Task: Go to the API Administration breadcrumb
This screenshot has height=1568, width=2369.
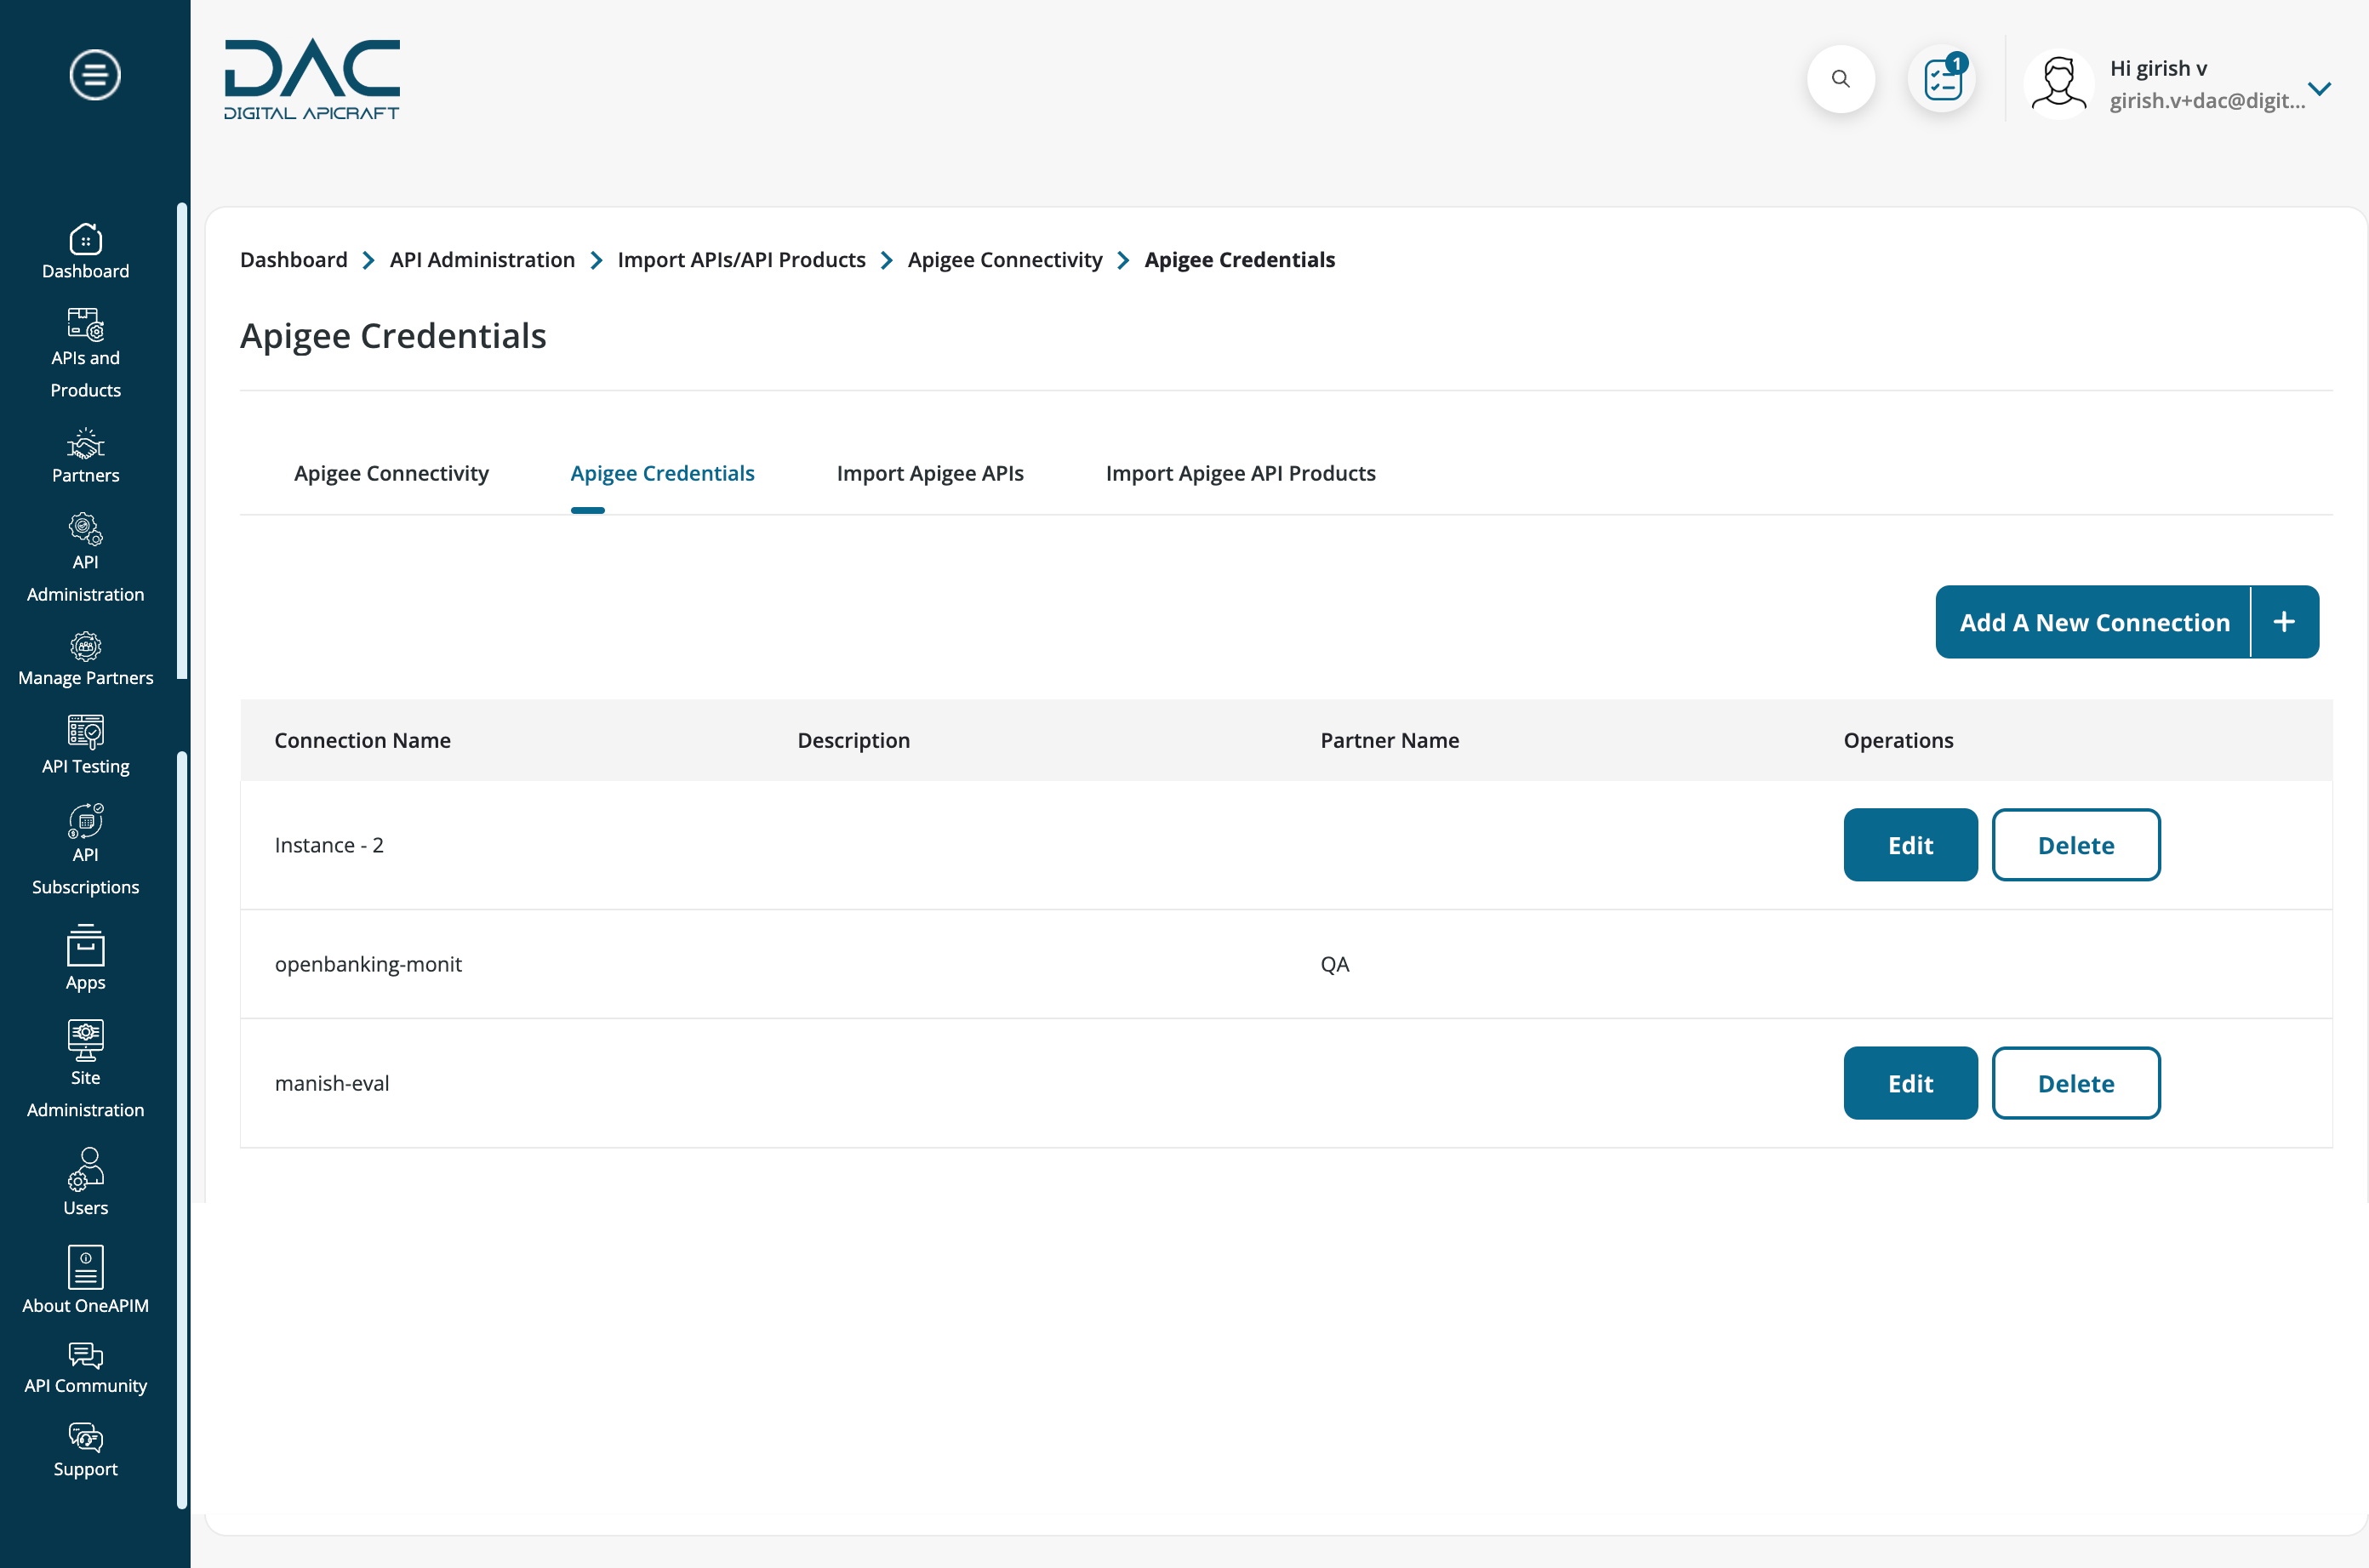Action: click(x=482, y=260)
